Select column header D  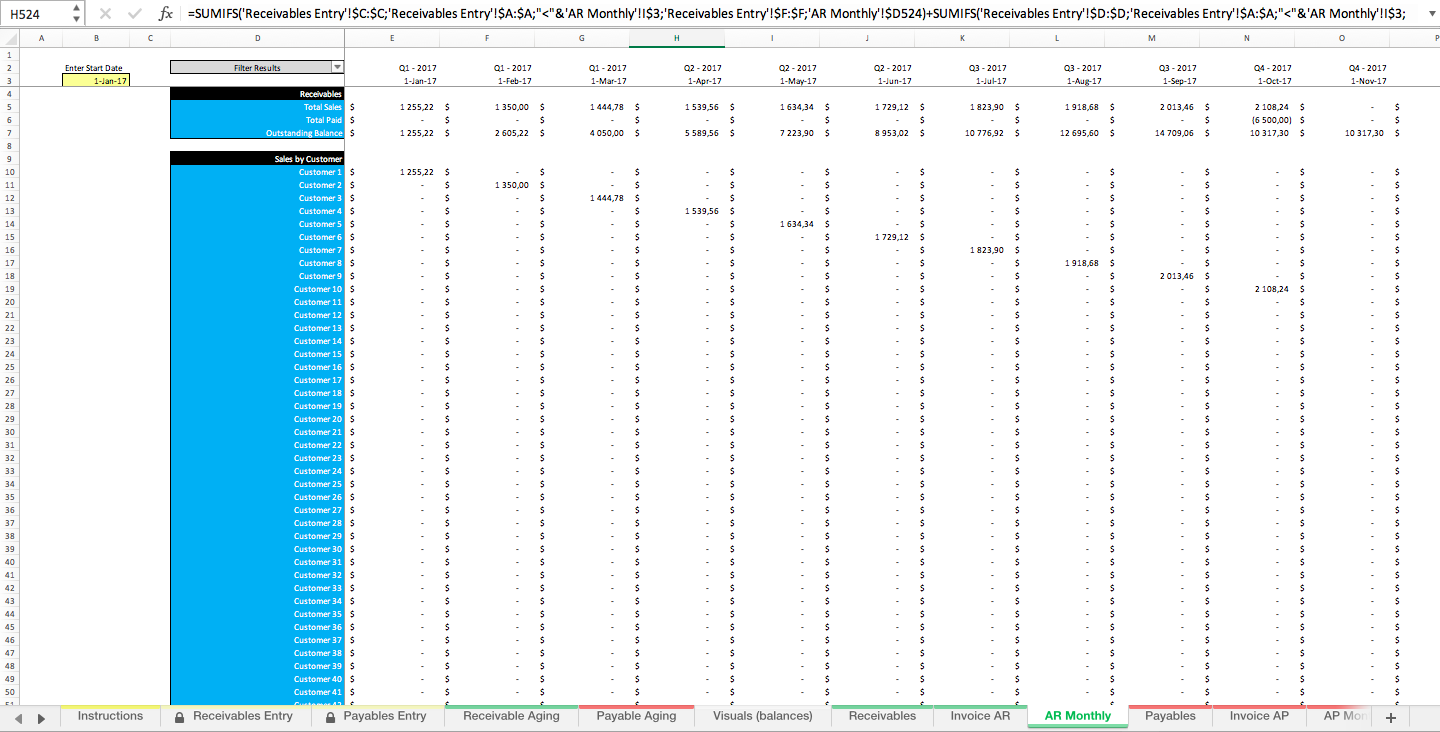click(257, 38)
